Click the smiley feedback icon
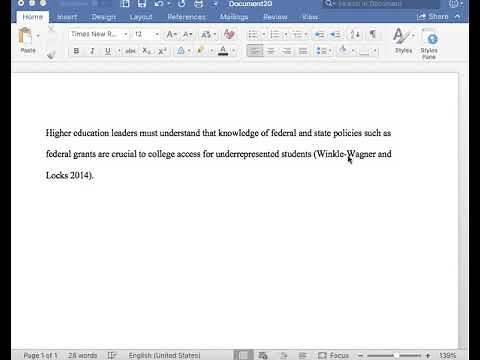The height and width of the screenshot is (360, 480). tap(454, 4)
